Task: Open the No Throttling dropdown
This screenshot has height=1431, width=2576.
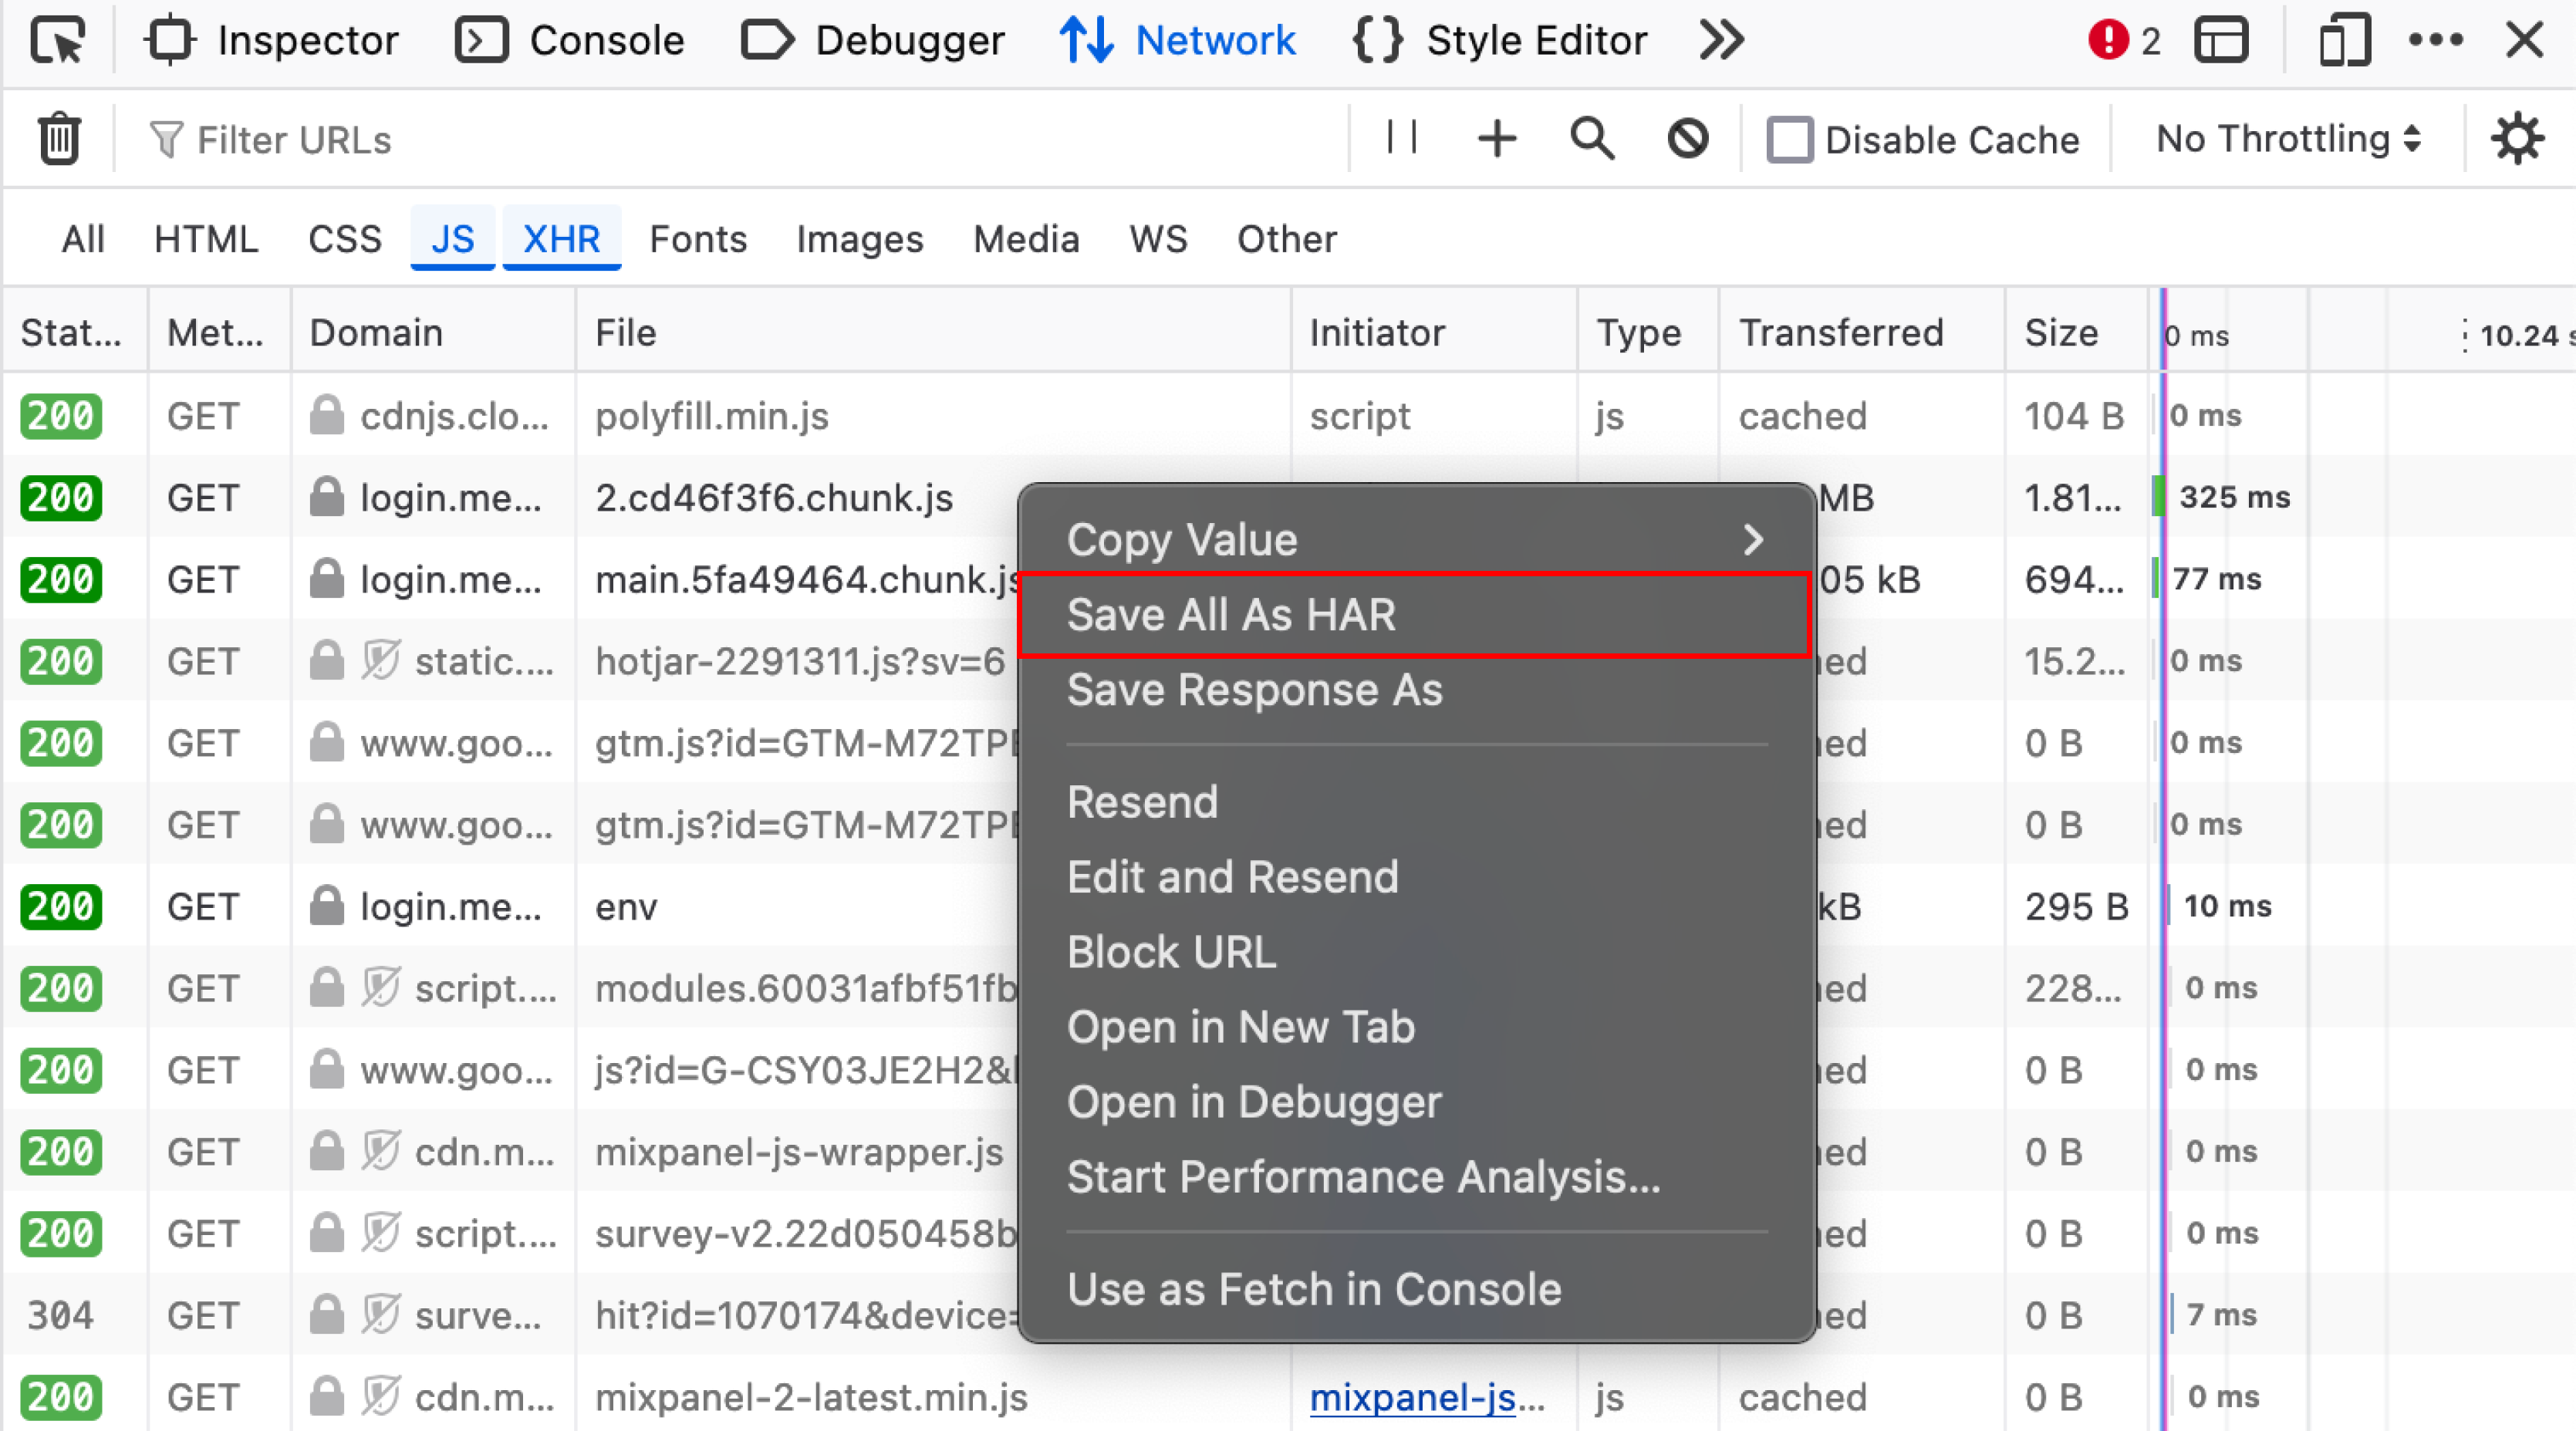Action: [x=2288, y=140]
